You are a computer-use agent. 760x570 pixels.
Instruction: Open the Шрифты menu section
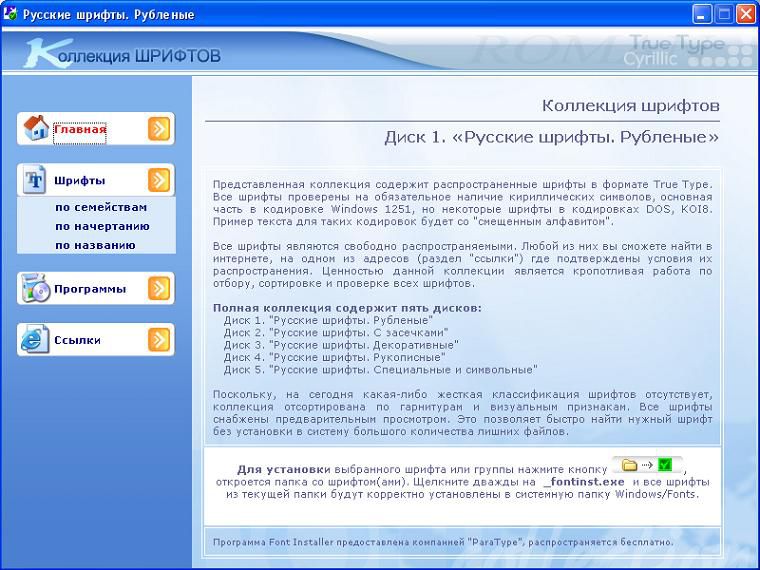(x=80, y=181)
